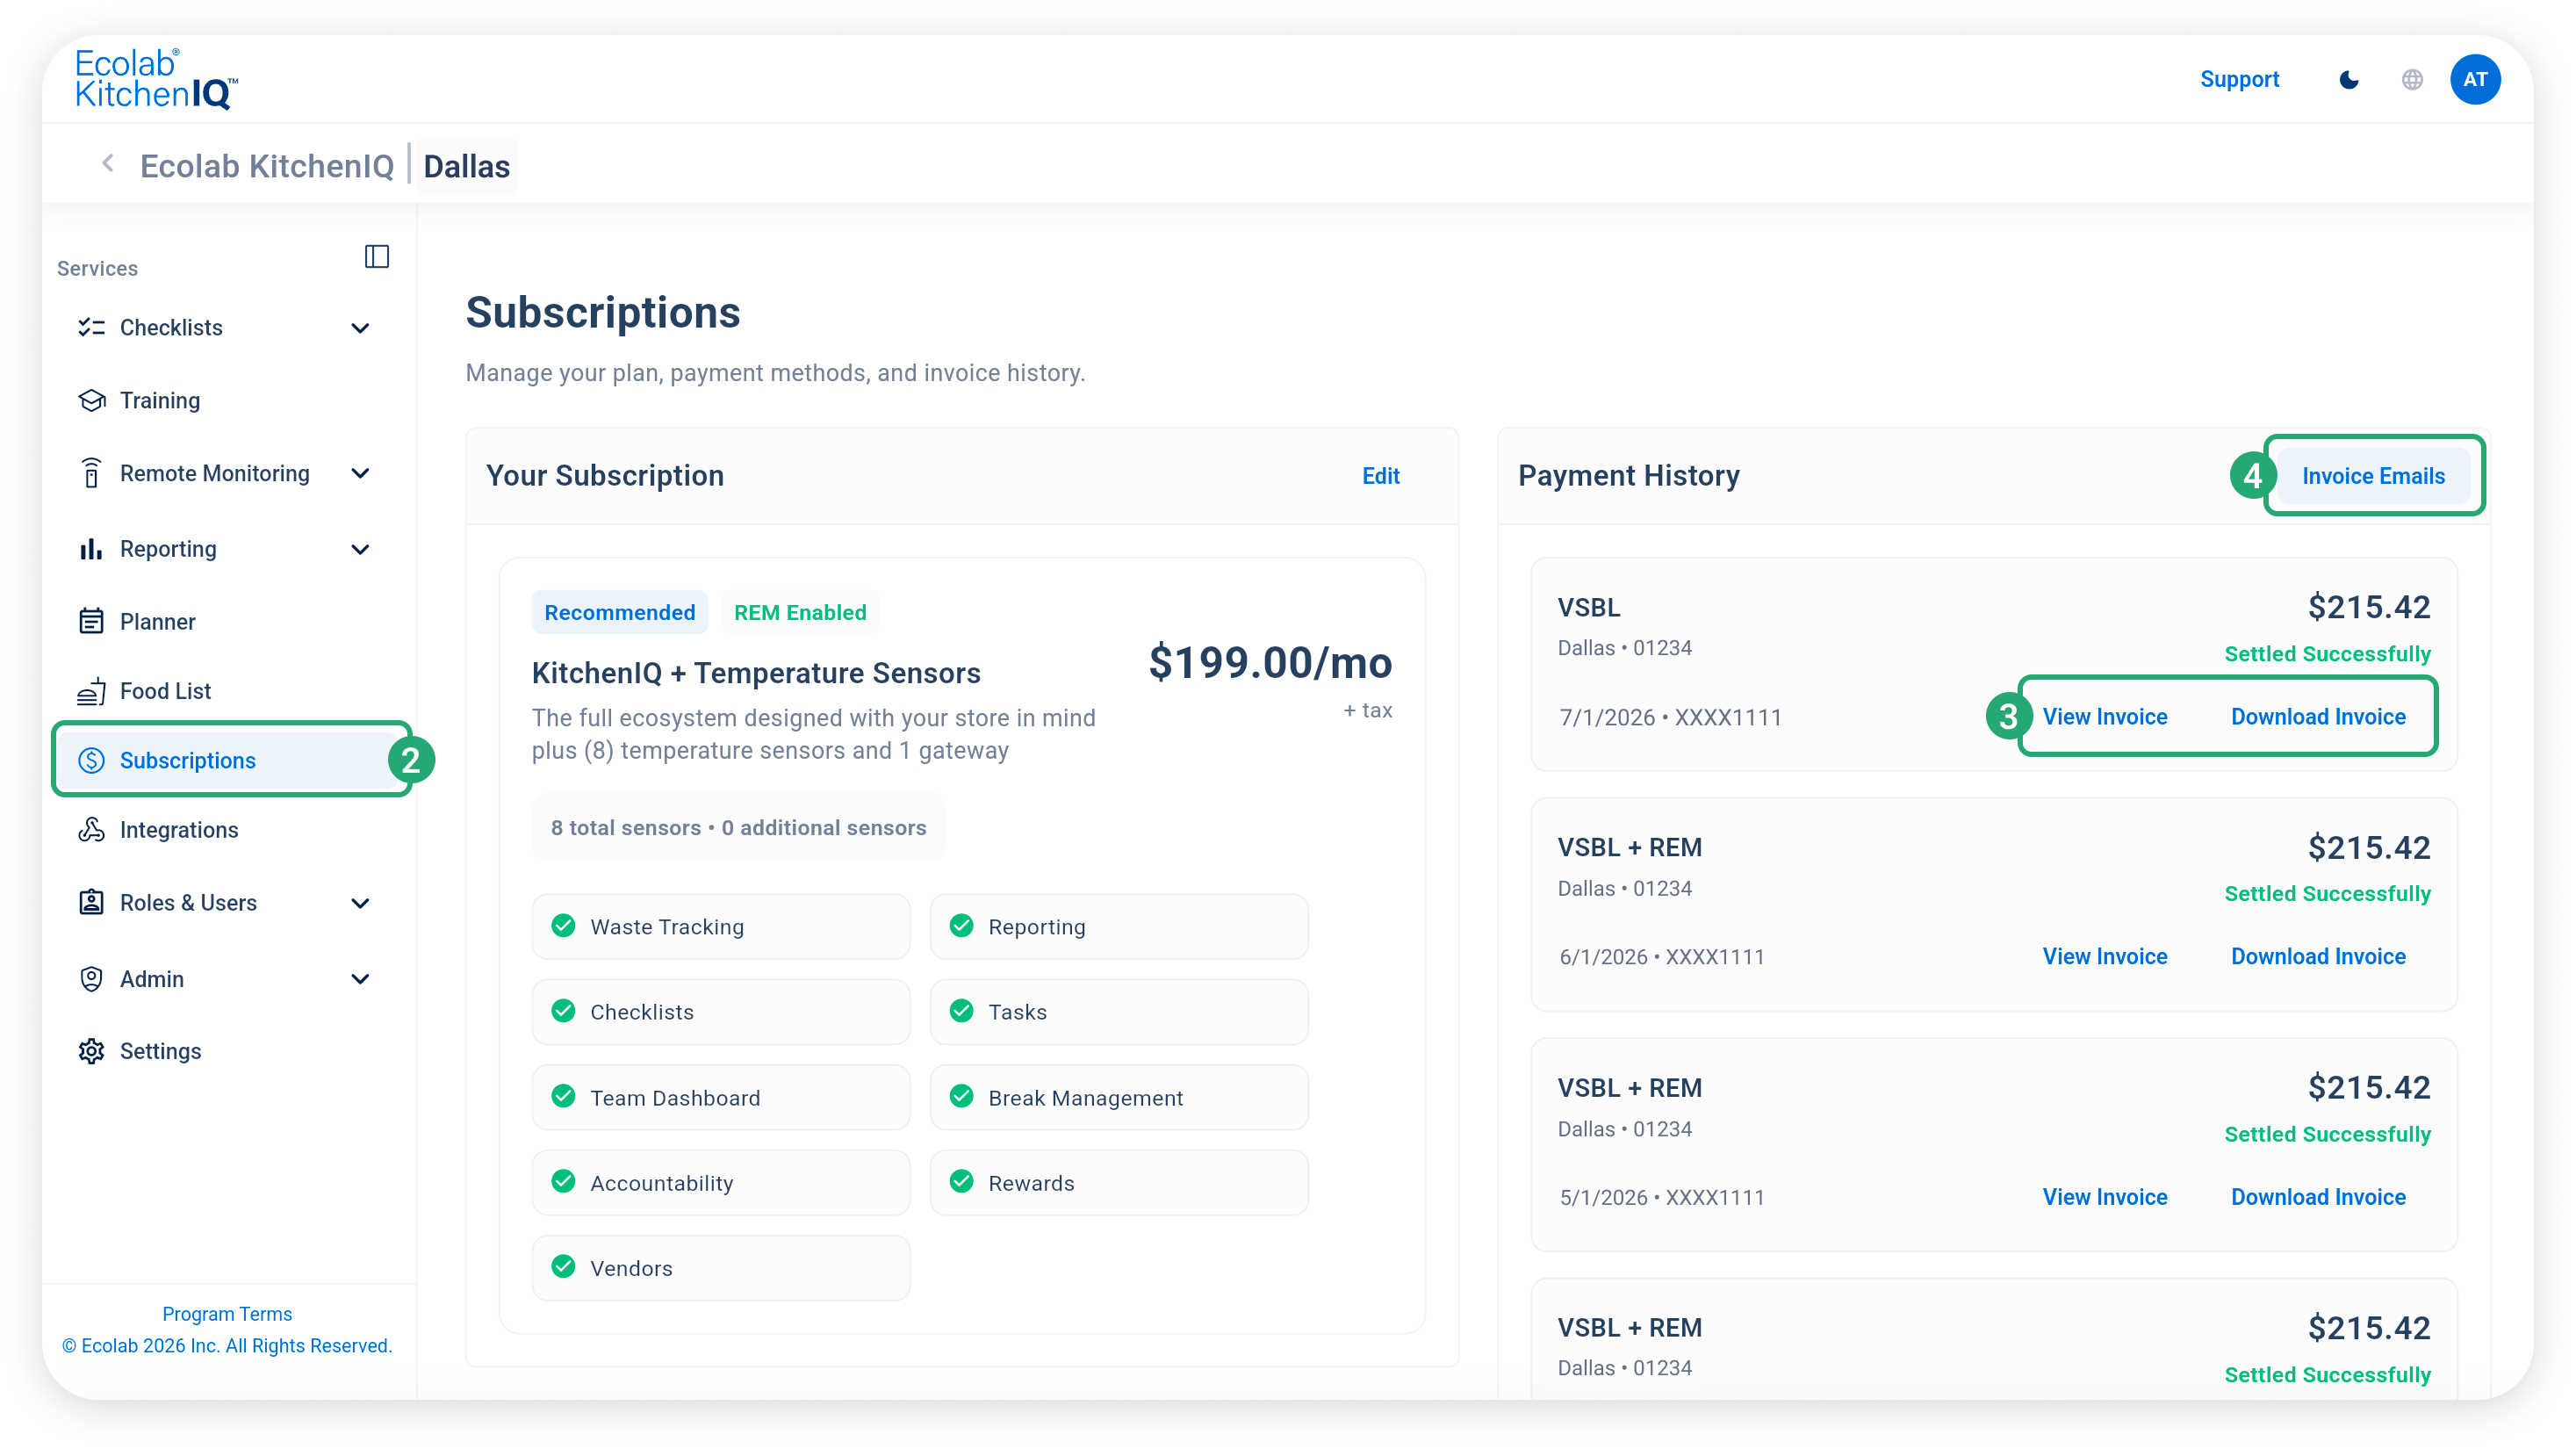2576x1449 pixels.
Task: Click the Dallas breadcrumb label
Action: (x=466, y=166)
